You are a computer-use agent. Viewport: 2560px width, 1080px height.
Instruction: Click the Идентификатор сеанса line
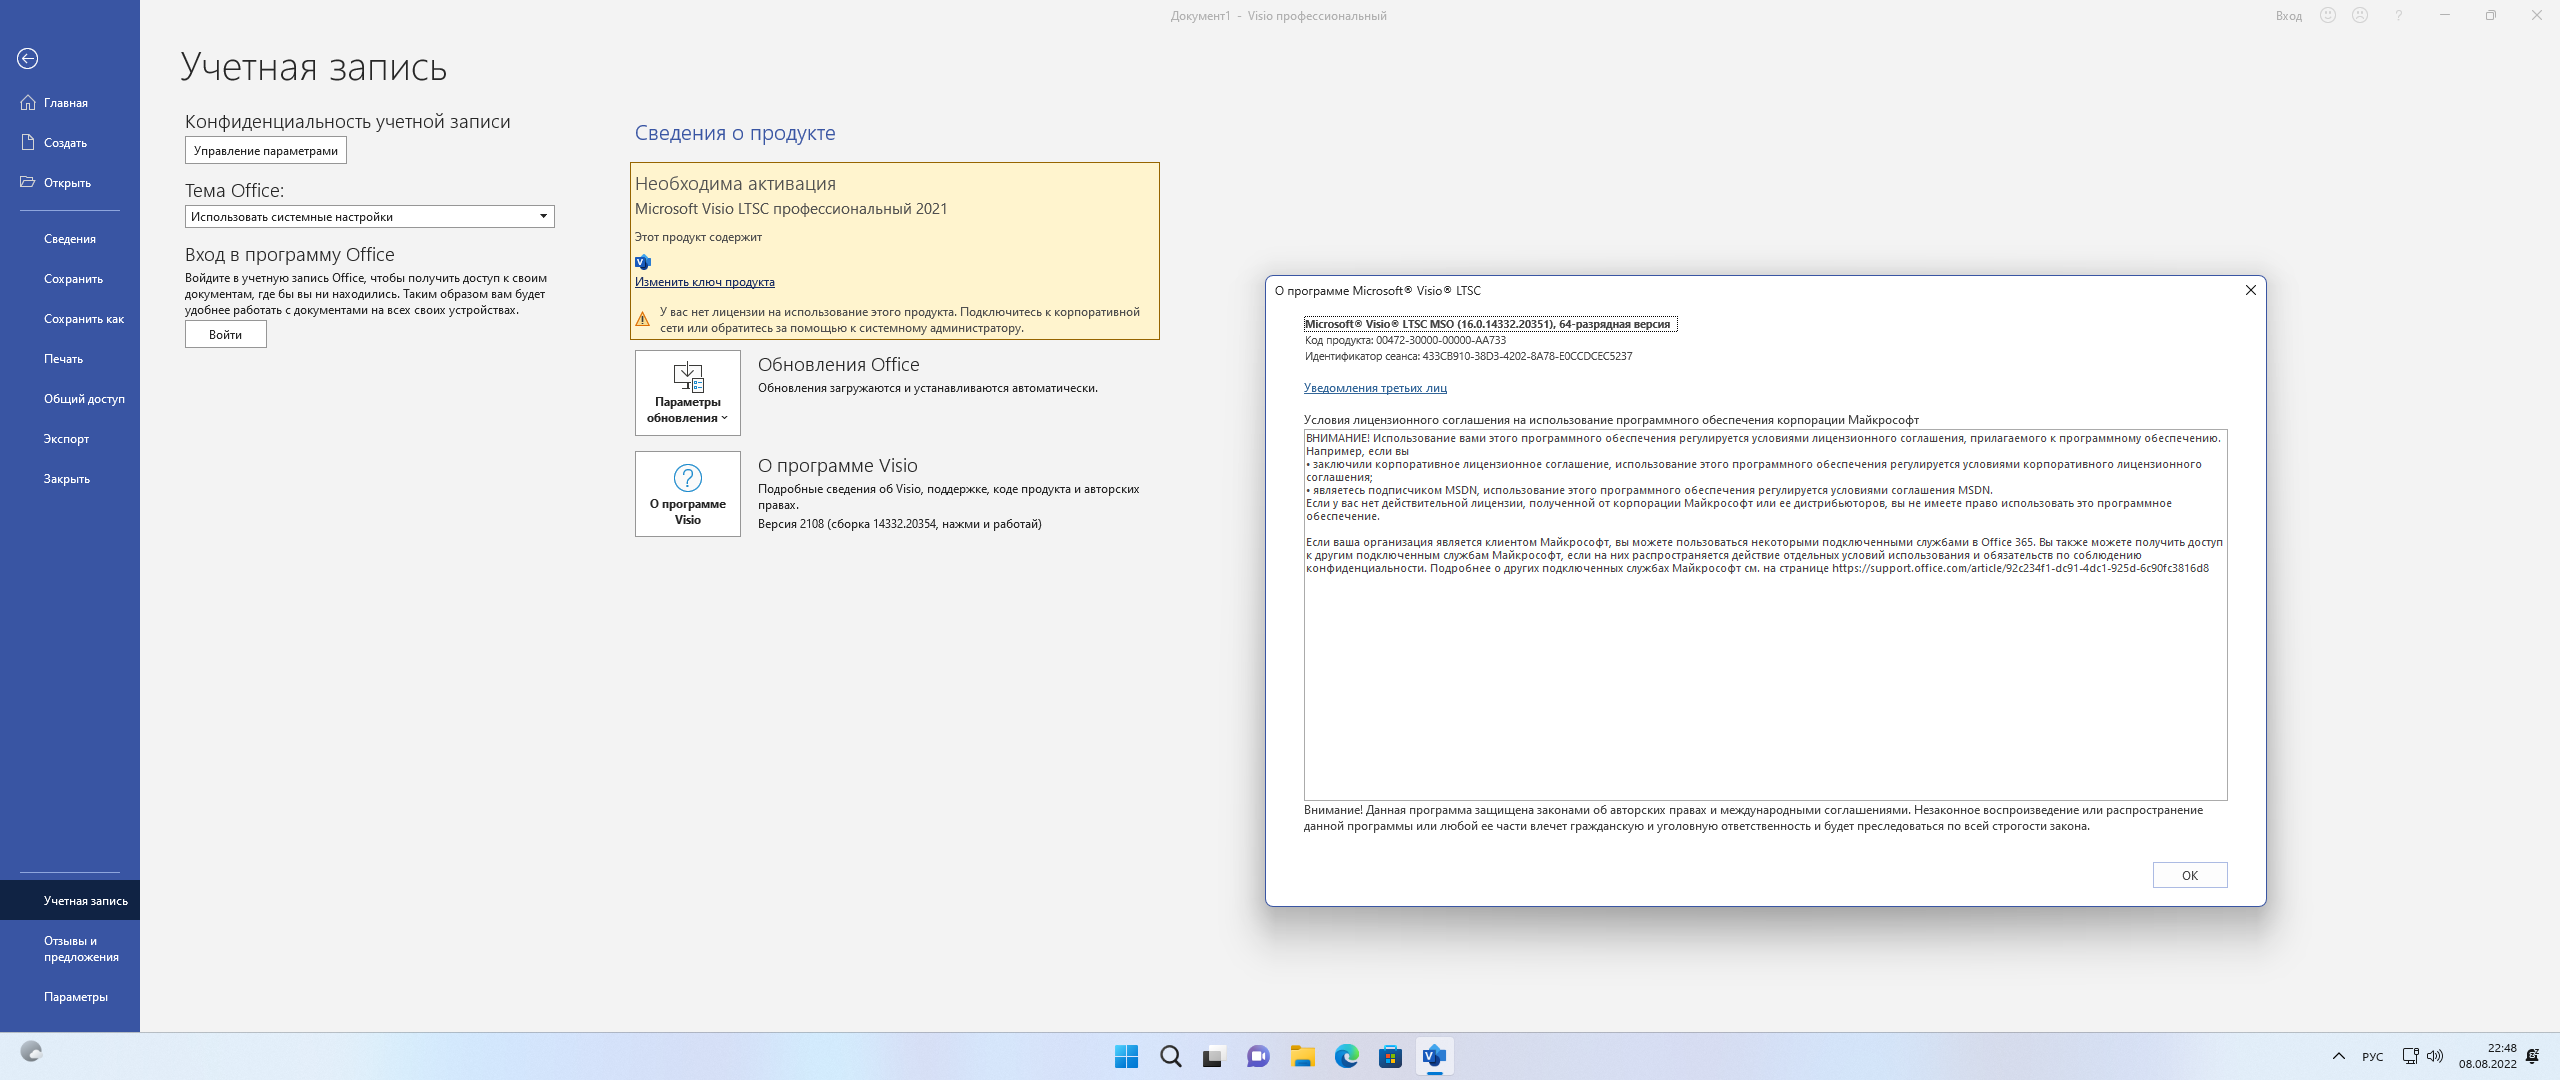tap(1468, 356)
